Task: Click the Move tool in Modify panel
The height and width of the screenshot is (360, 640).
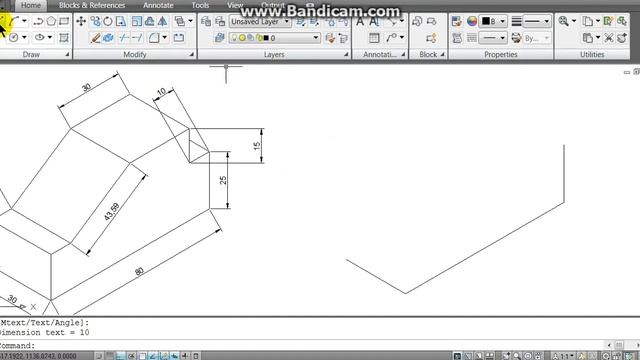Action: [81, 21]
